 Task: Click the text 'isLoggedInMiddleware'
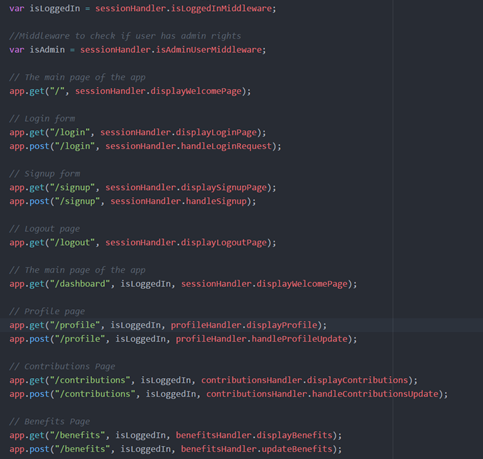point(221,9)
